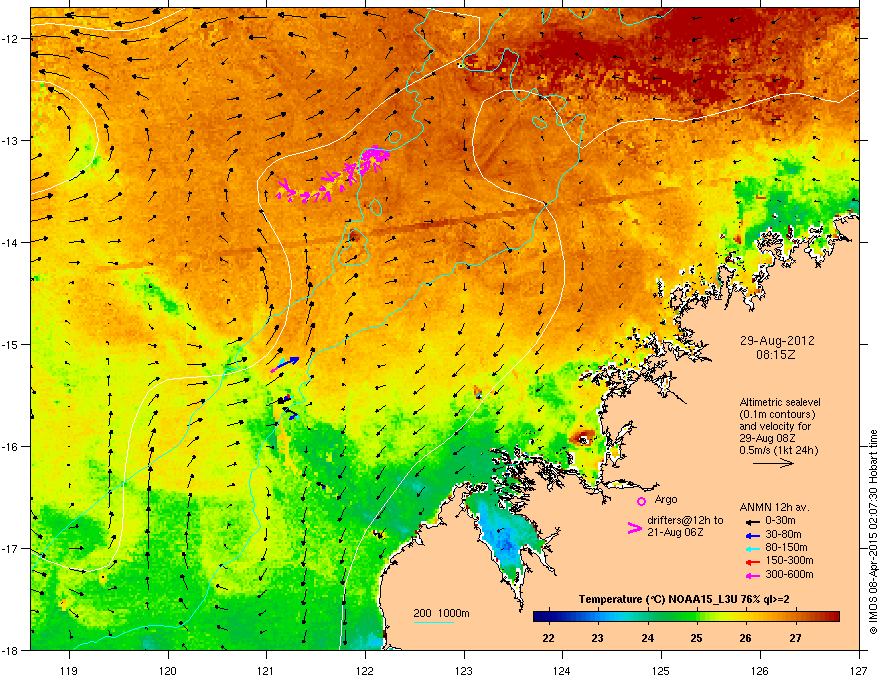Click the '300-600m' depth label
Viewport: 880px width, 680px height.
(x=789, y=574)
